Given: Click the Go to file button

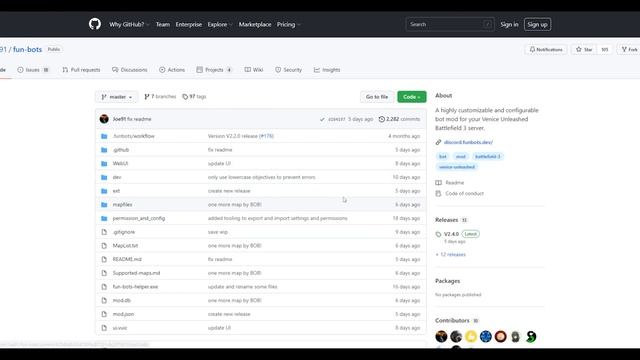Looking at the screenshot, I should pyautogui.click(x=377, y=97).
